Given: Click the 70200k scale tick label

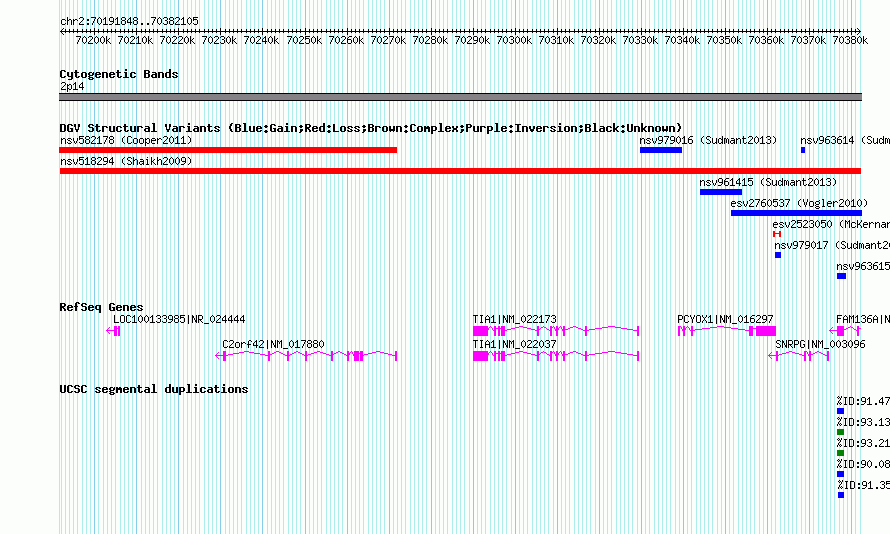Looking at the screenshot, I should (93, 40).
